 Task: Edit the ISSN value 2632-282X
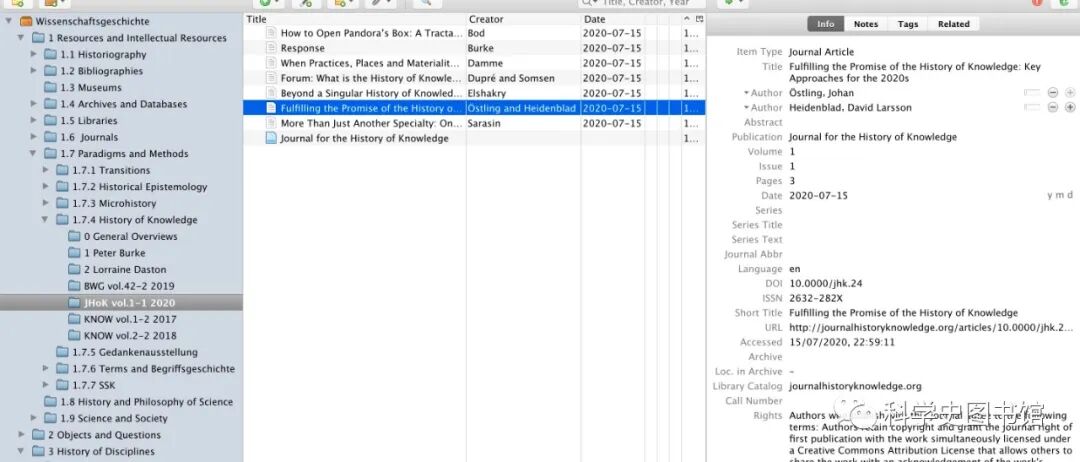click(x=816, y=298)
